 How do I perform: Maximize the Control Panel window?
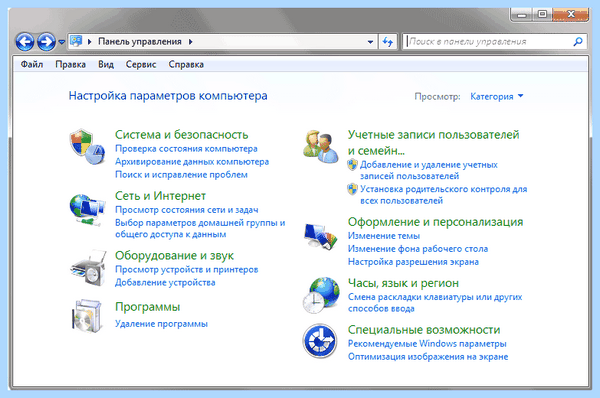pyautogui.click(x=542, y=15)
